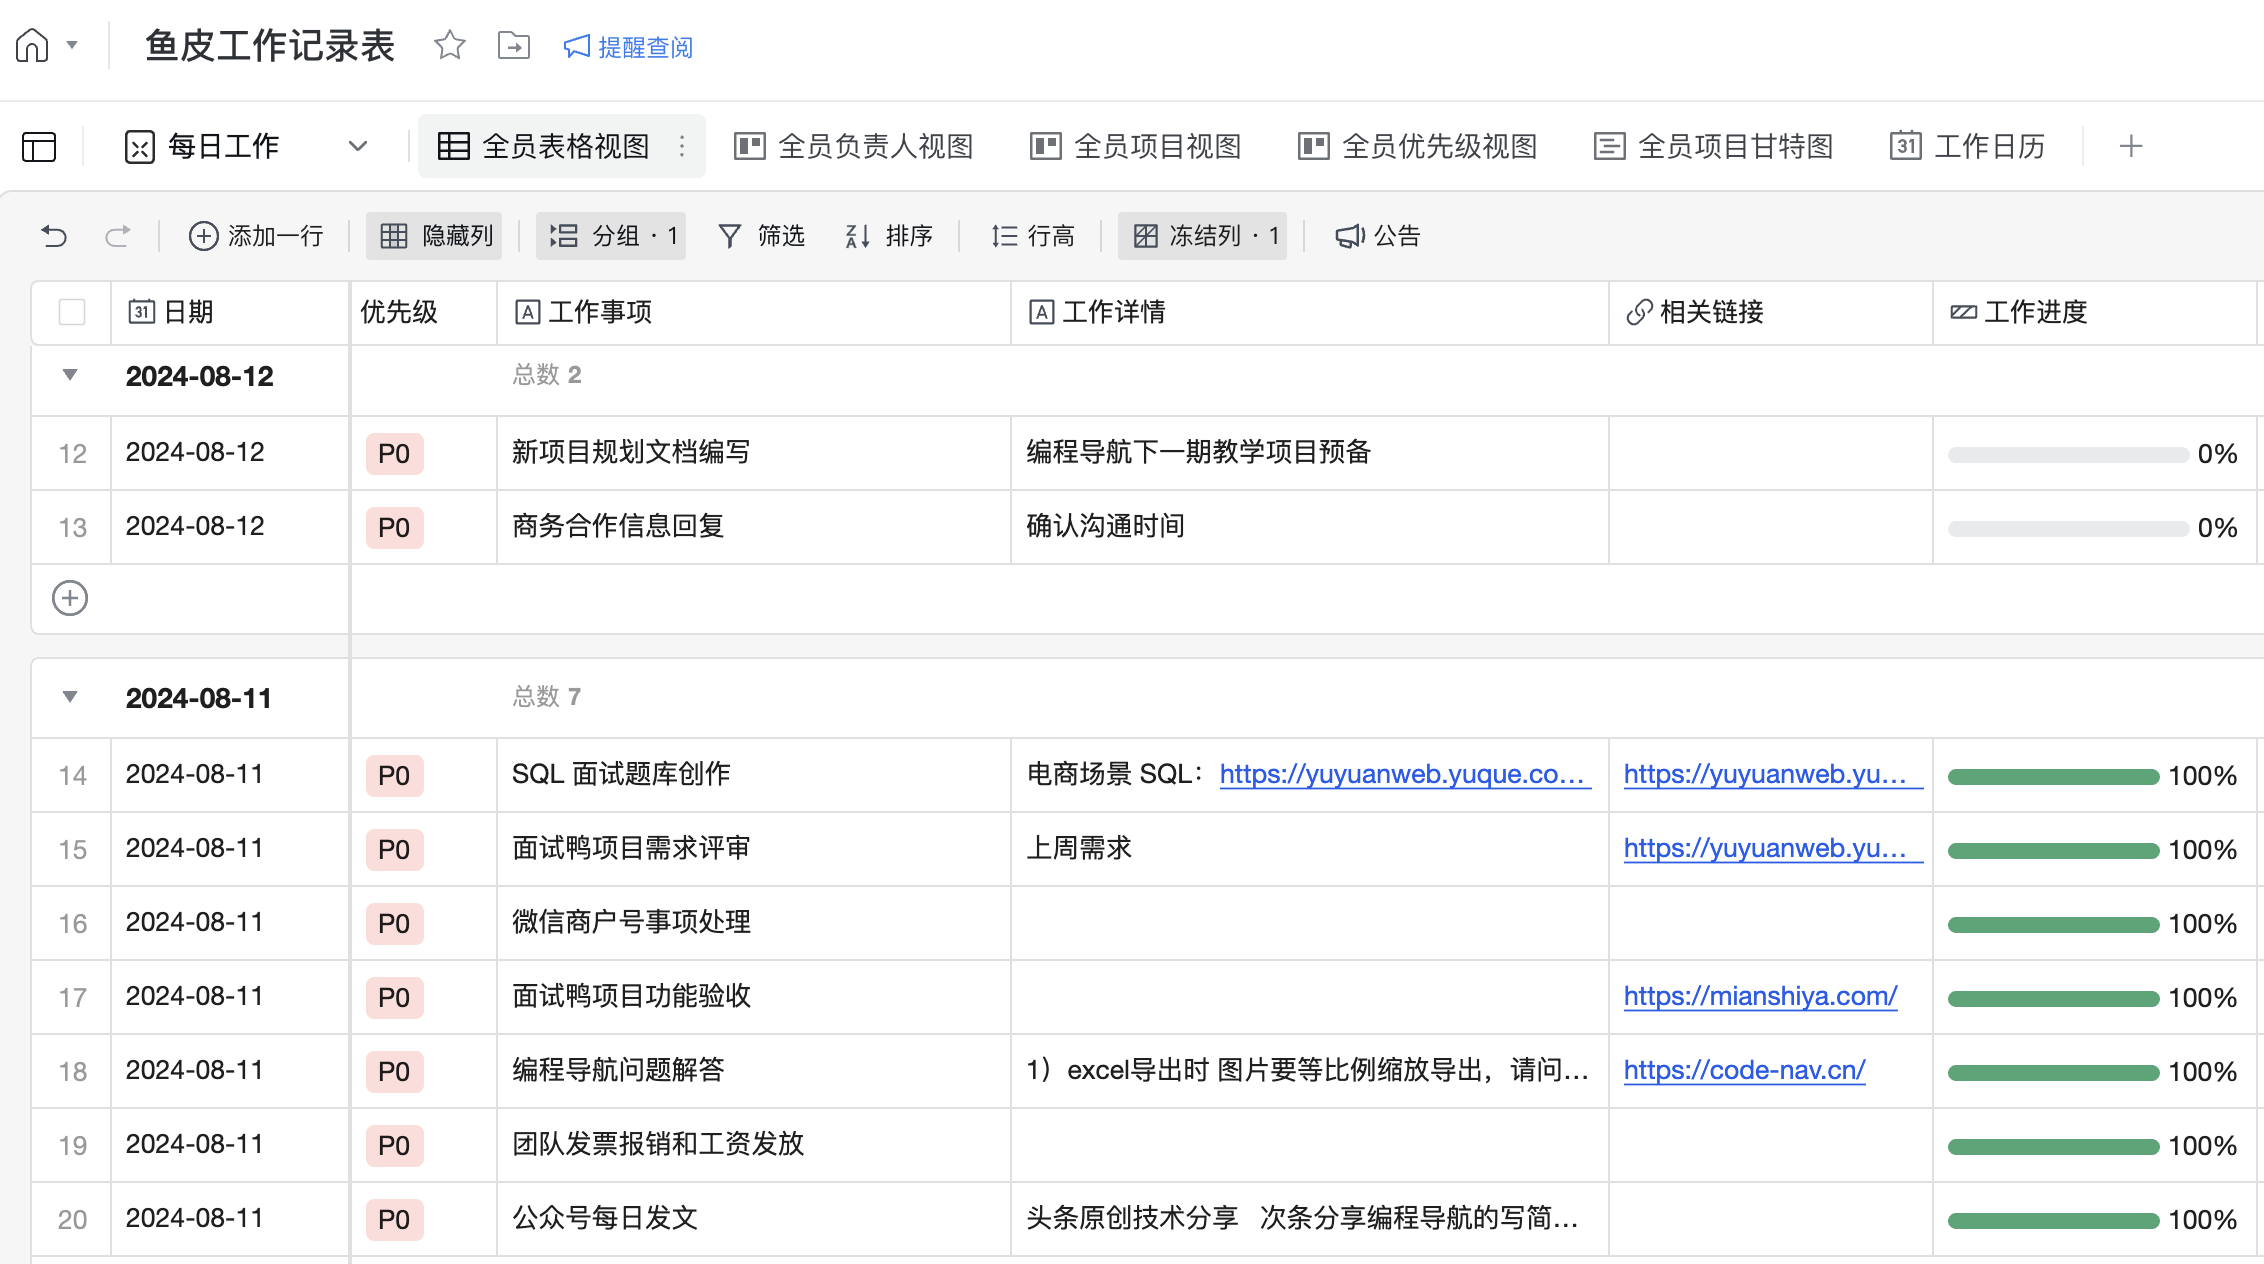Open https://code-nav.cn/ link

(1744, 1070)
